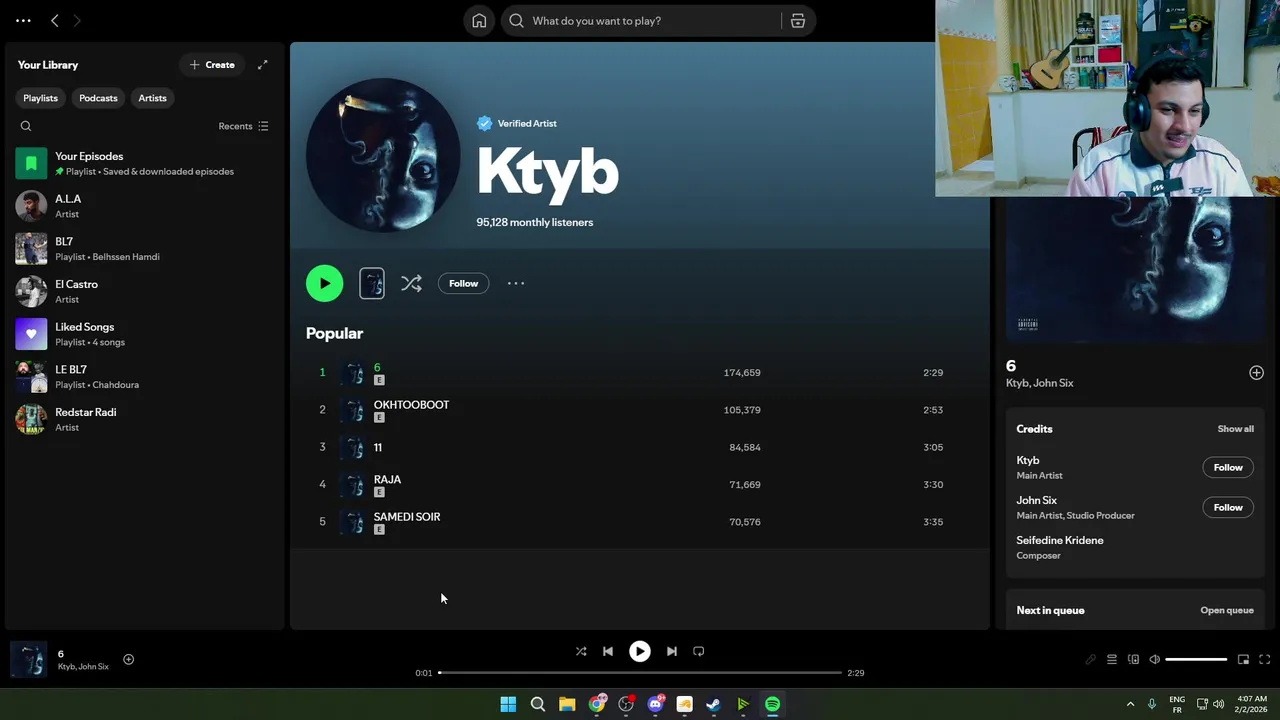Open Your Episodes playlist
Viewport: 1280px width, 720px height.
145,163
